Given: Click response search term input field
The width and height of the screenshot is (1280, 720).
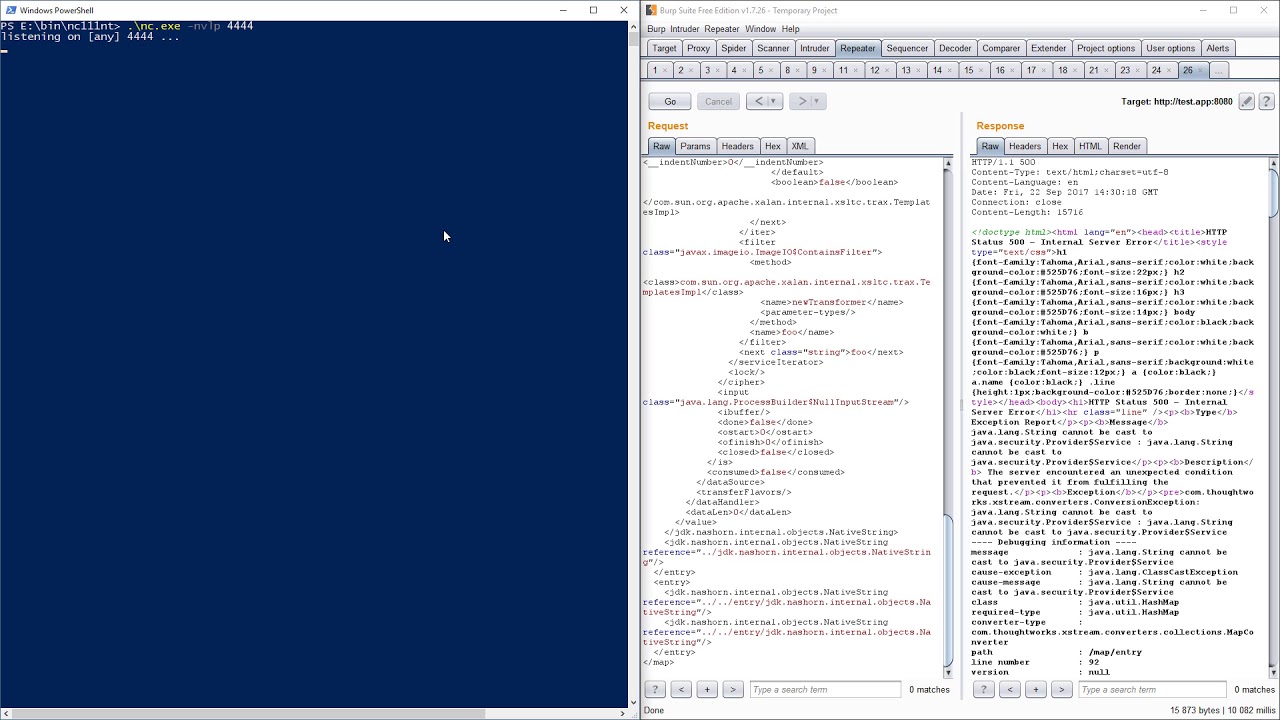Looking at the screenshot, I should (1152, 689).
